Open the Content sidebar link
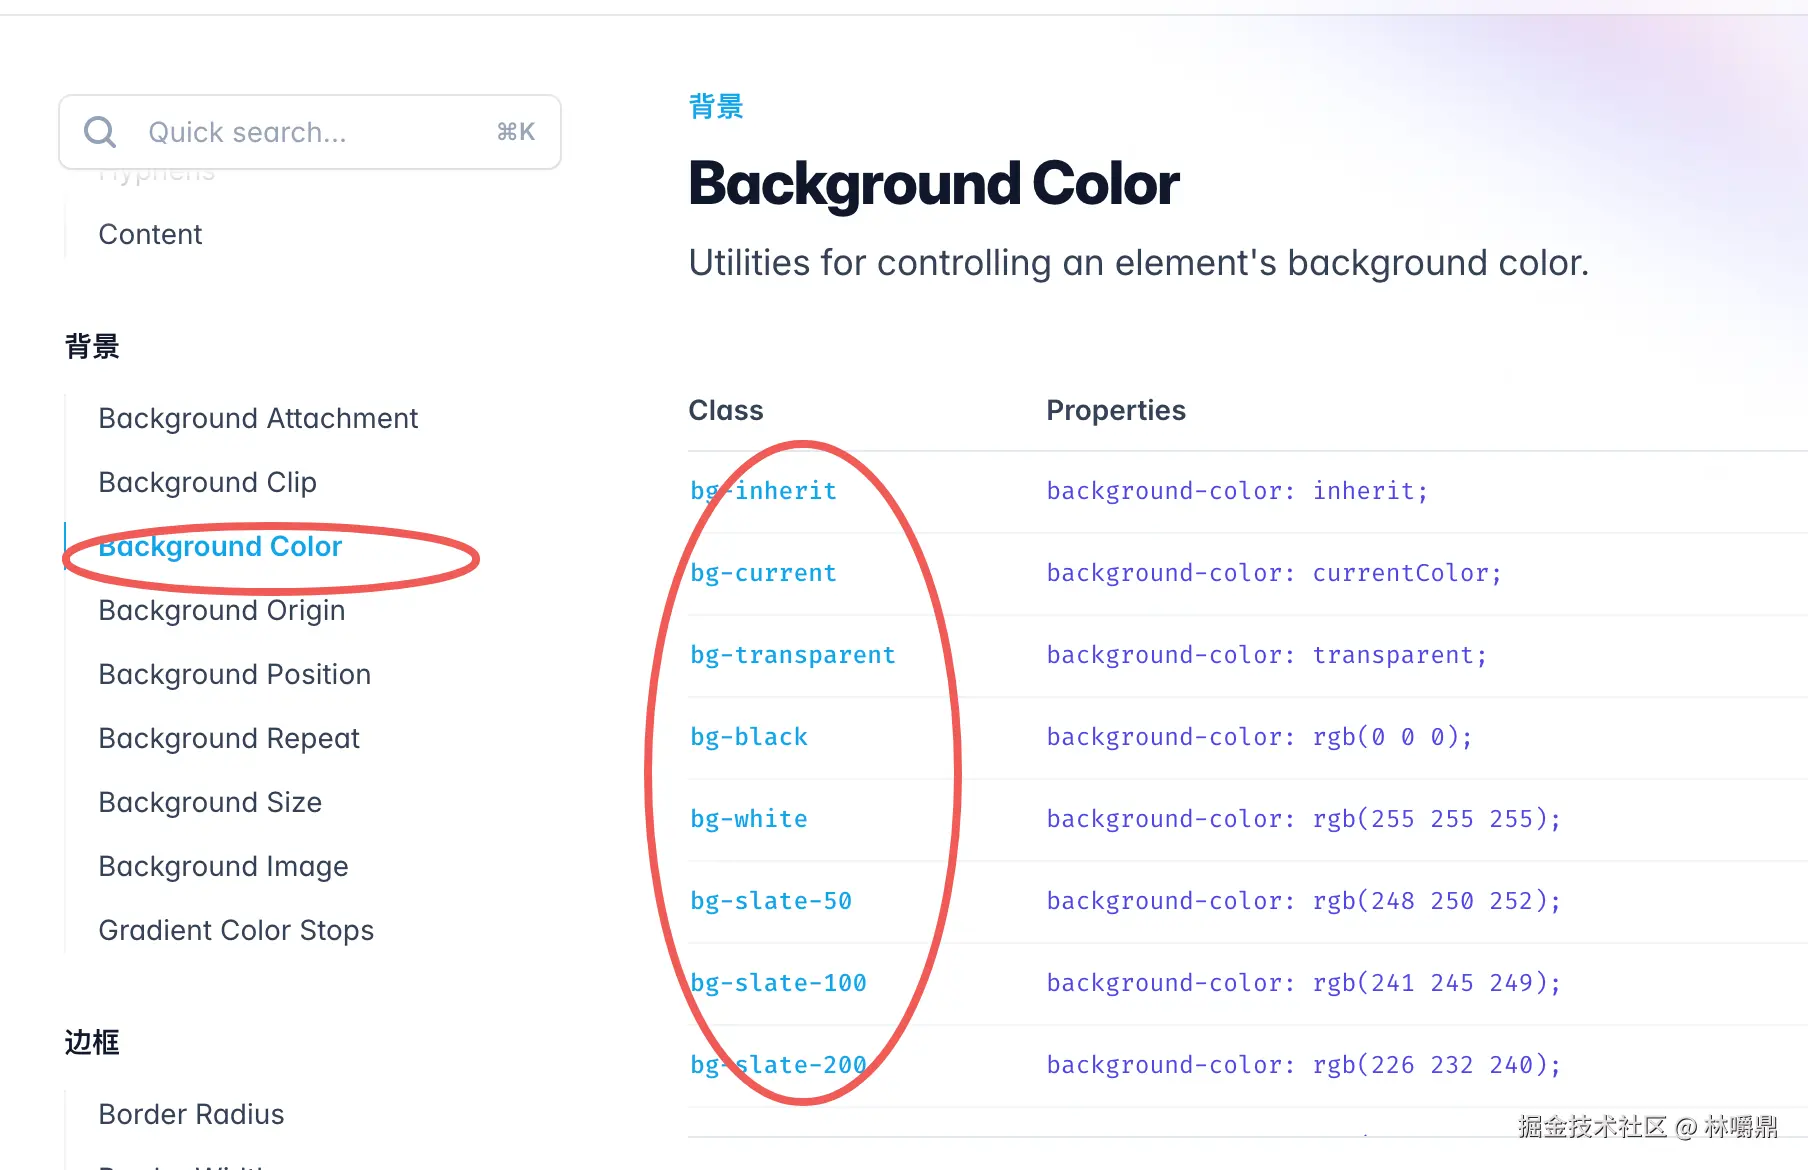Screen dimensions: 1808x1170 tap(150, 234)
